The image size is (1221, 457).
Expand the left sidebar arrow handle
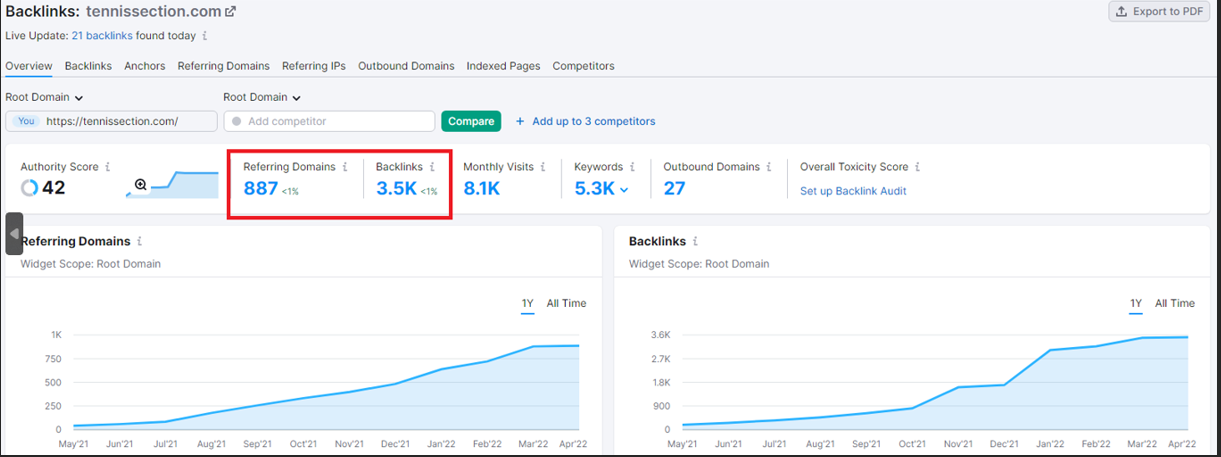pyautogui.click(x=14, y=233)
